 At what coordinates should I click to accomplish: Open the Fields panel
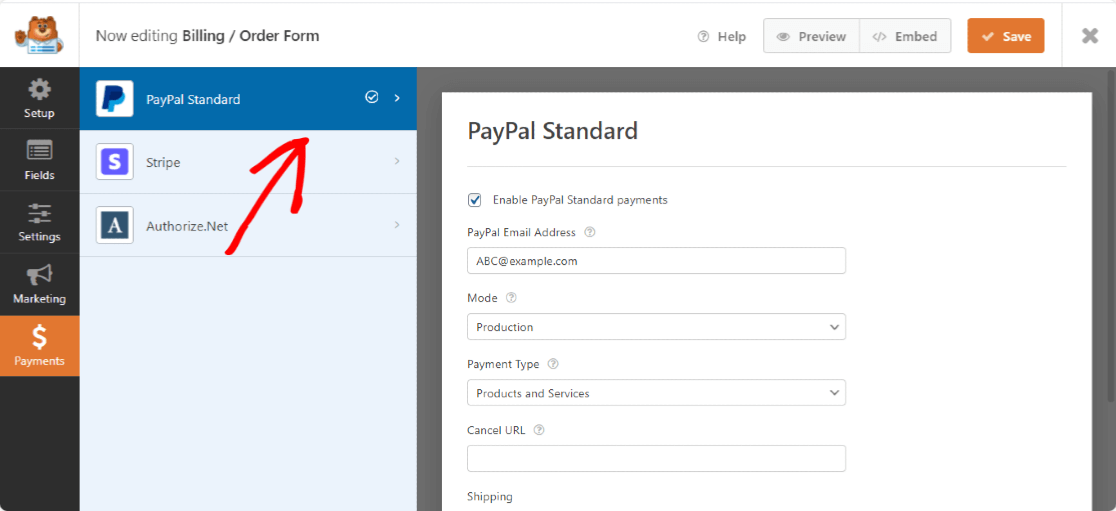pyautogui.click(x=39, y=160)
